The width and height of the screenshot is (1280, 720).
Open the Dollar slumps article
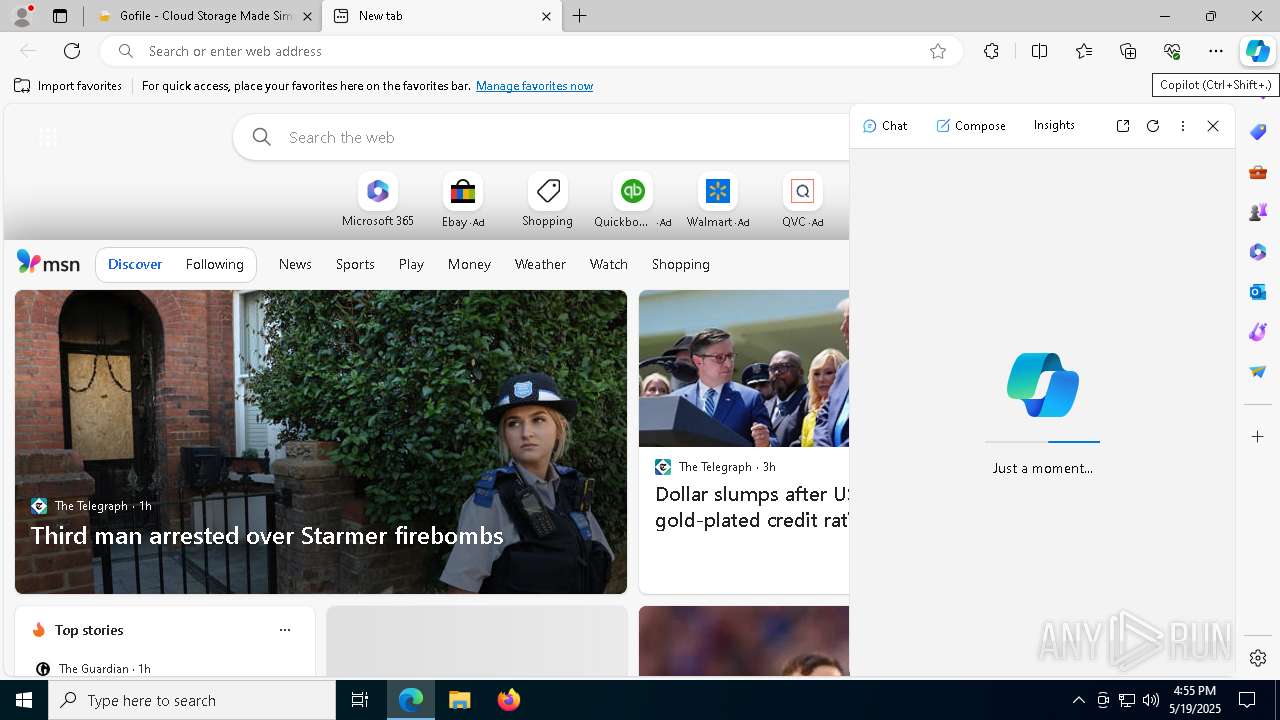pos(751,507)
